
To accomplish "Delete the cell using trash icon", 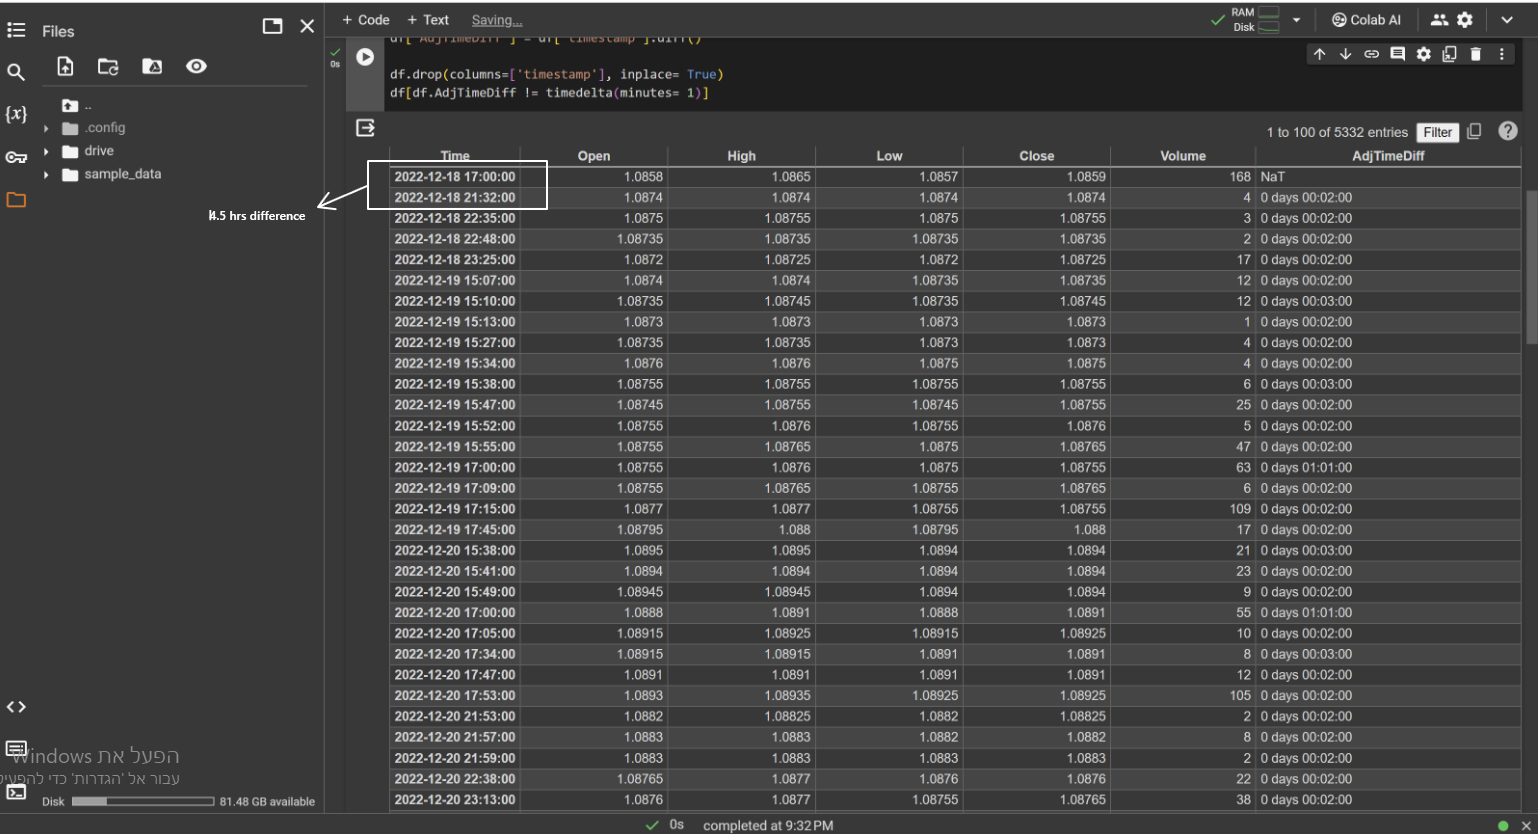I will click(x=1476, y=54).
